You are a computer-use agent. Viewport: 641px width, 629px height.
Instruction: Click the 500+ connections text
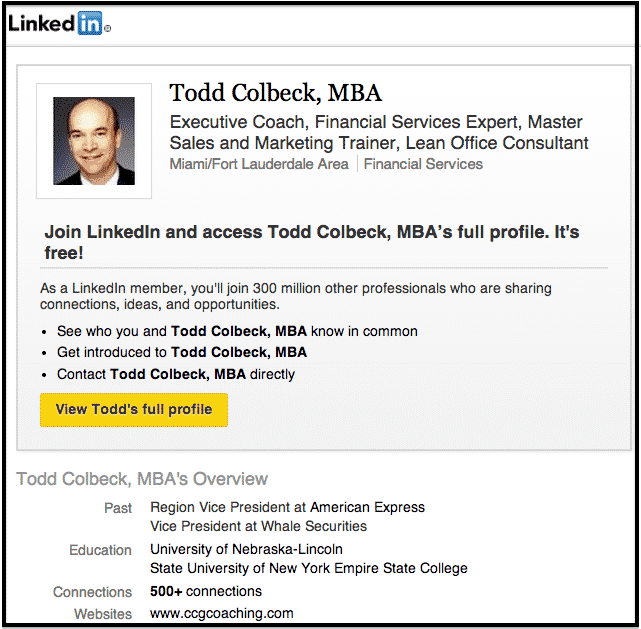coord(206,591)
